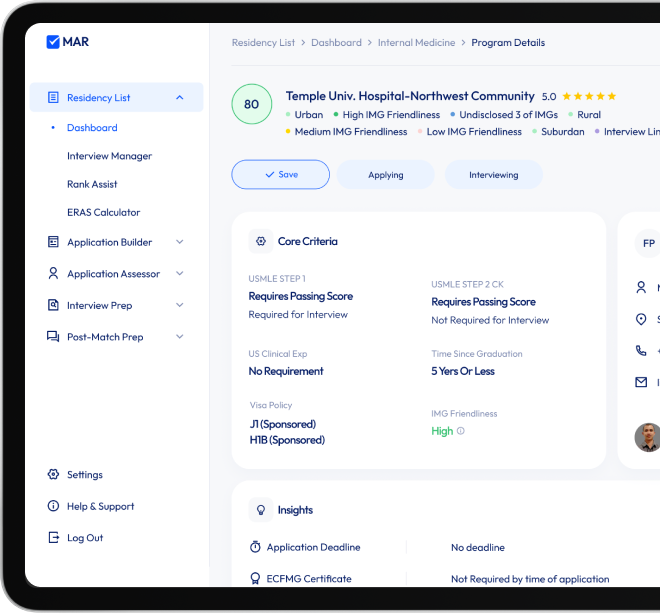Toggle the Save button
Screen dimensions: 660x614
280,175
